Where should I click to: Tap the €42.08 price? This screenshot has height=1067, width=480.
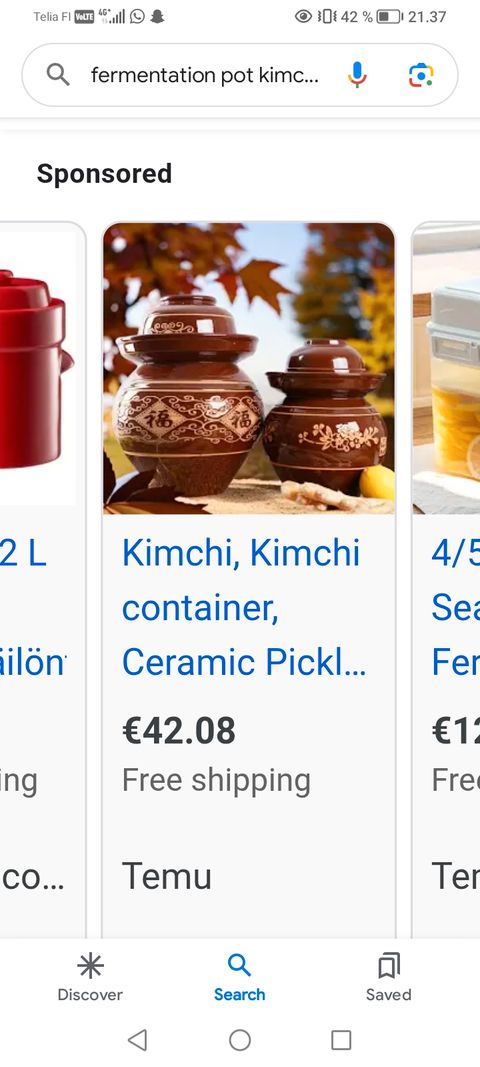click(x=179, y=730)
